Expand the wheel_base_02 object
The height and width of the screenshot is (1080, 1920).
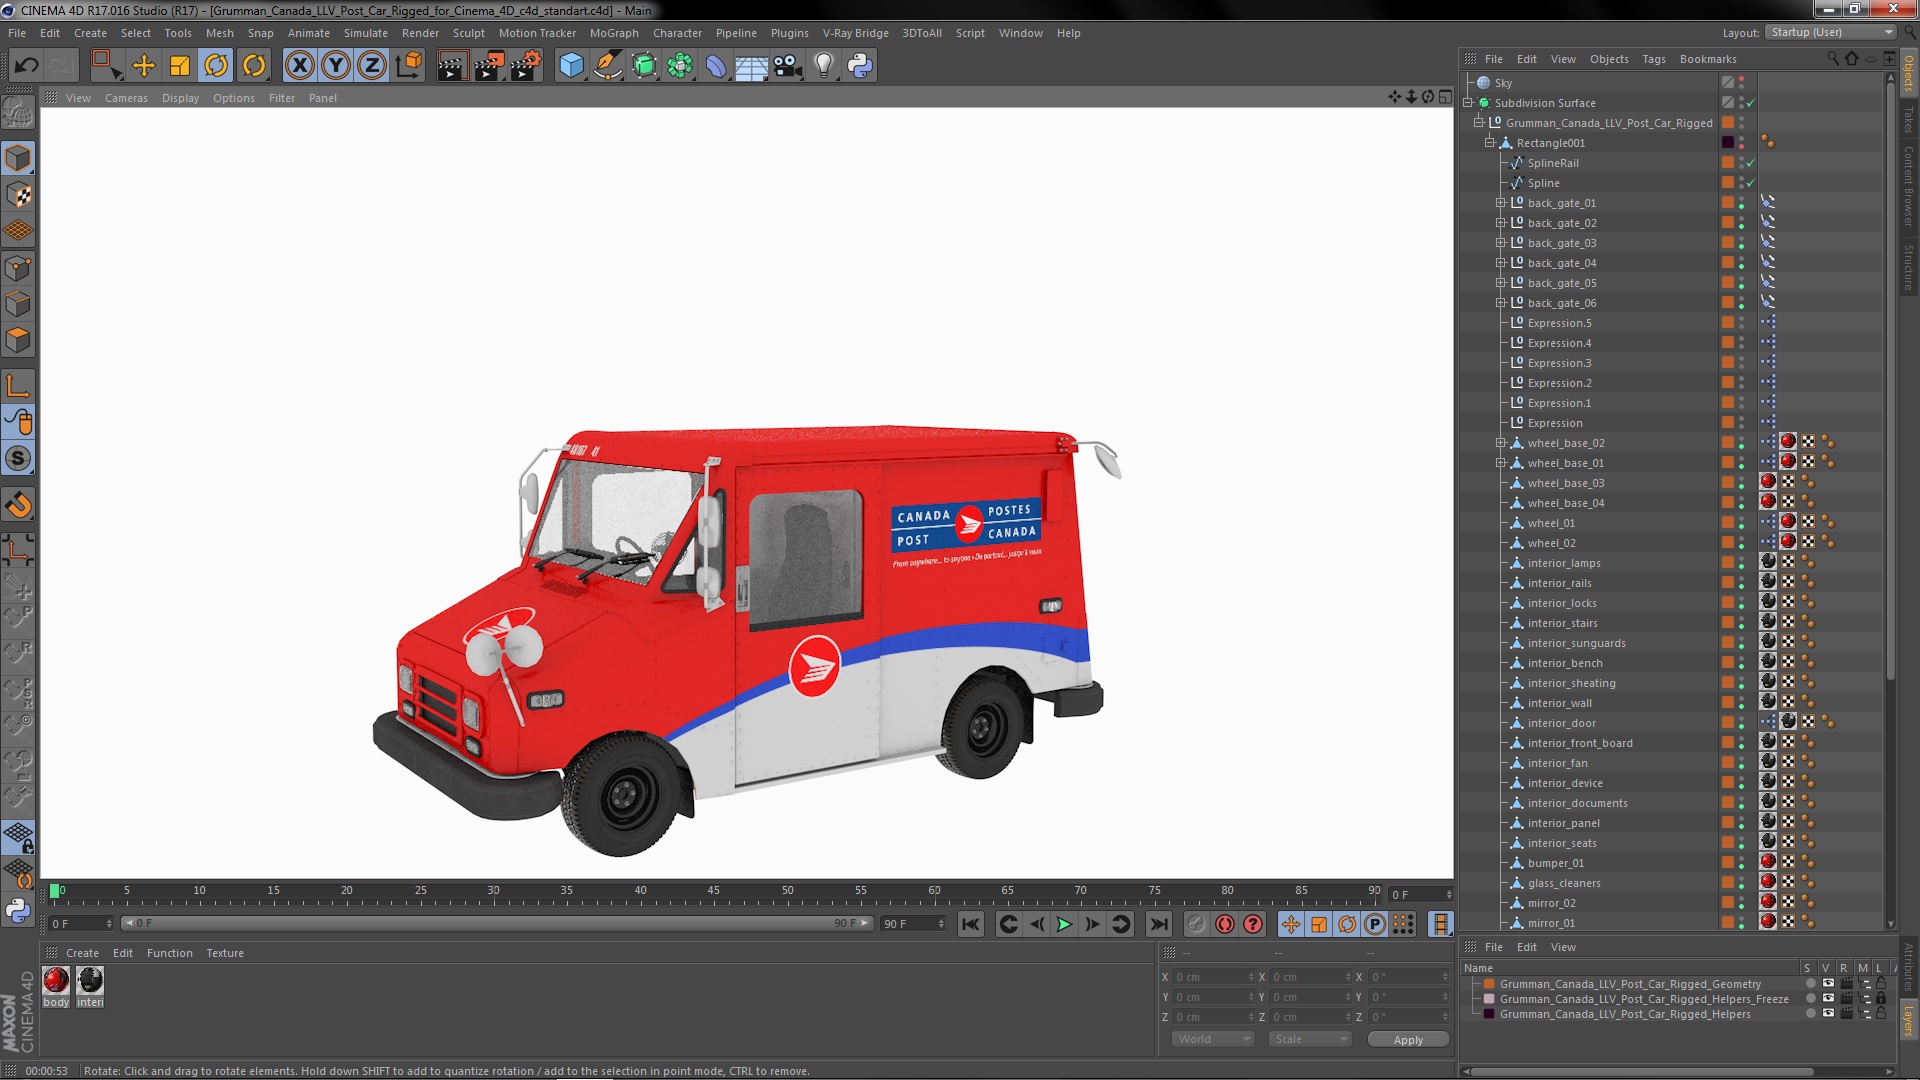coord(1500,443)
